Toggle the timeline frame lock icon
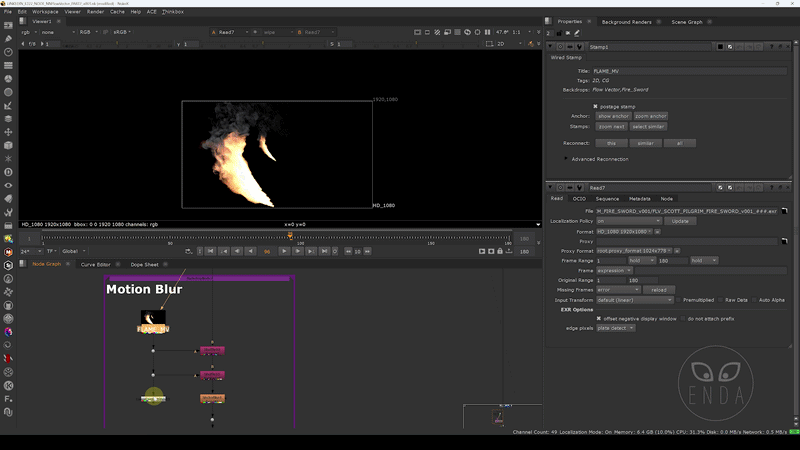Image resolution: width=800 pixels, height=450 pixels. [500, 251]
